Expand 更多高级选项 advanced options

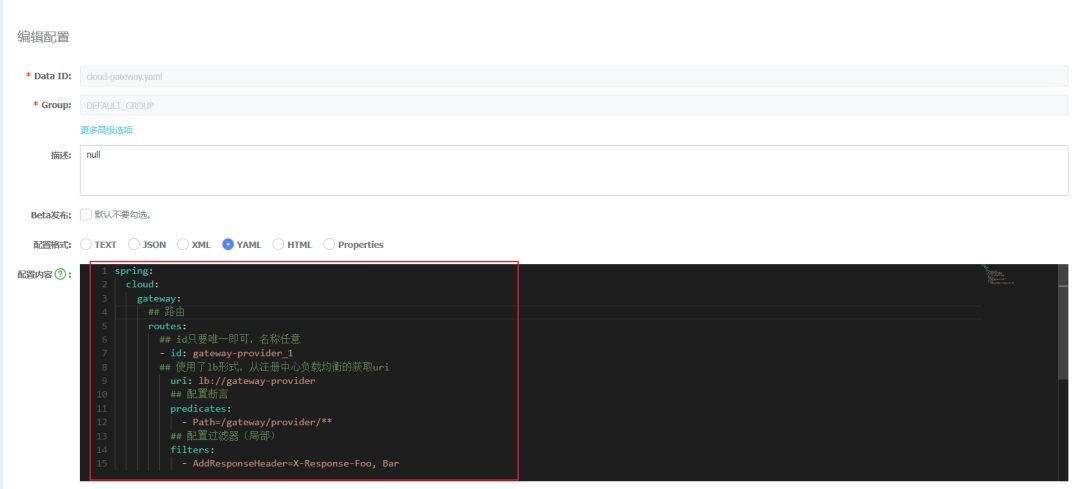[x=106, y=130]
